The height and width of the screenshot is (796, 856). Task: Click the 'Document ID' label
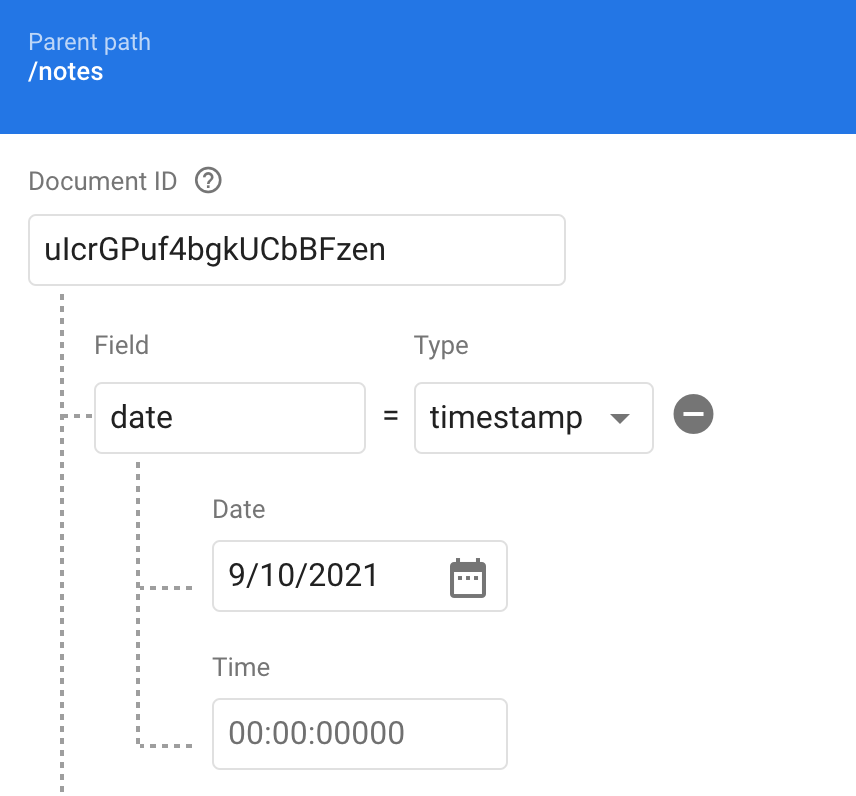[103, 181]
